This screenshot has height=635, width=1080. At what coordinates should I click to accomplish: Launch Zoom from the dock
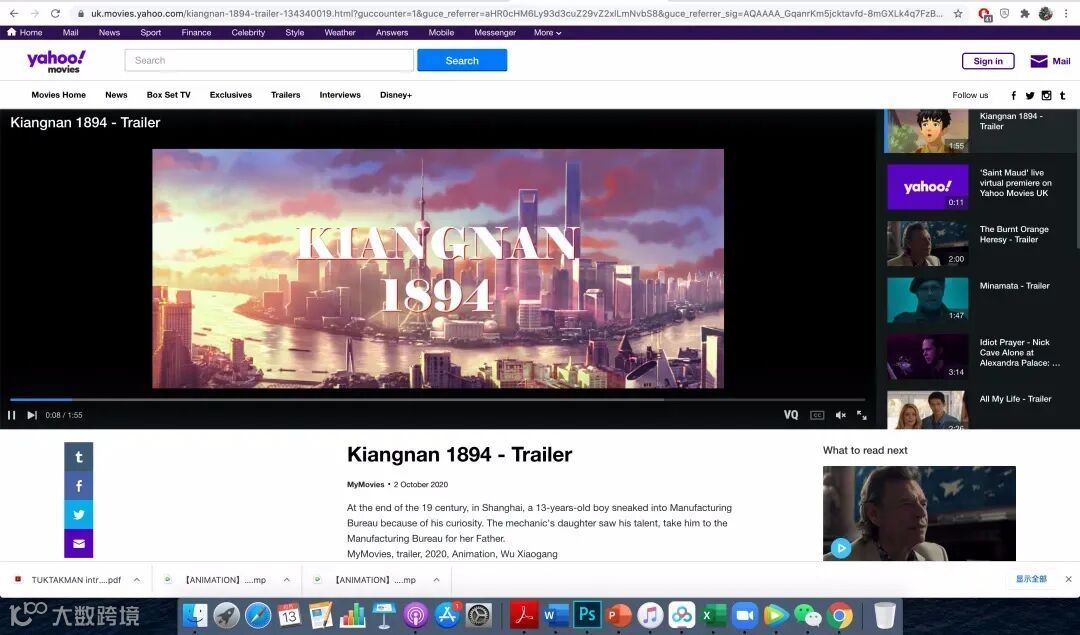click(744, 615)
